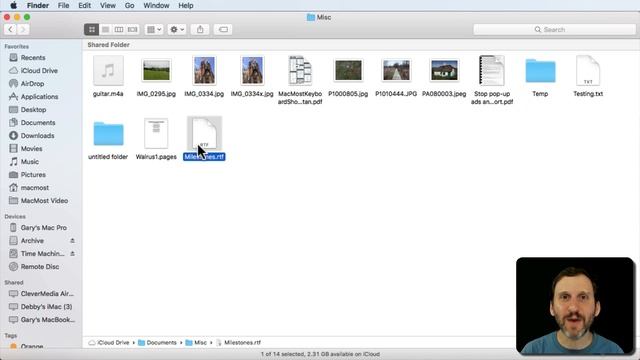Open the Finder menu
The image size is (640, 360).
click(x=38, y=5)
